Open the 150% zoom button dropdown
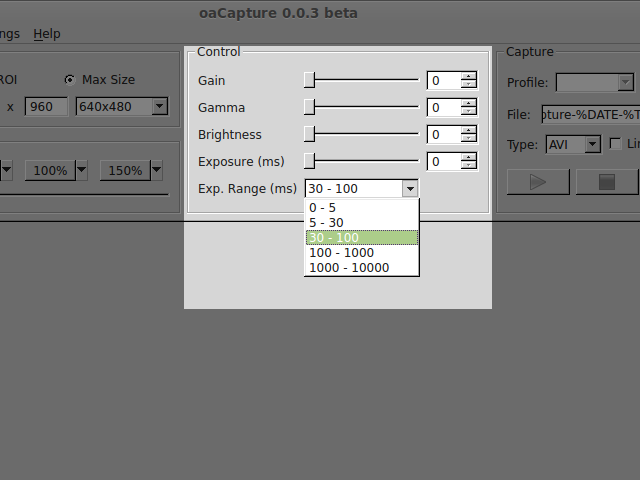 (x=156, y=170)
